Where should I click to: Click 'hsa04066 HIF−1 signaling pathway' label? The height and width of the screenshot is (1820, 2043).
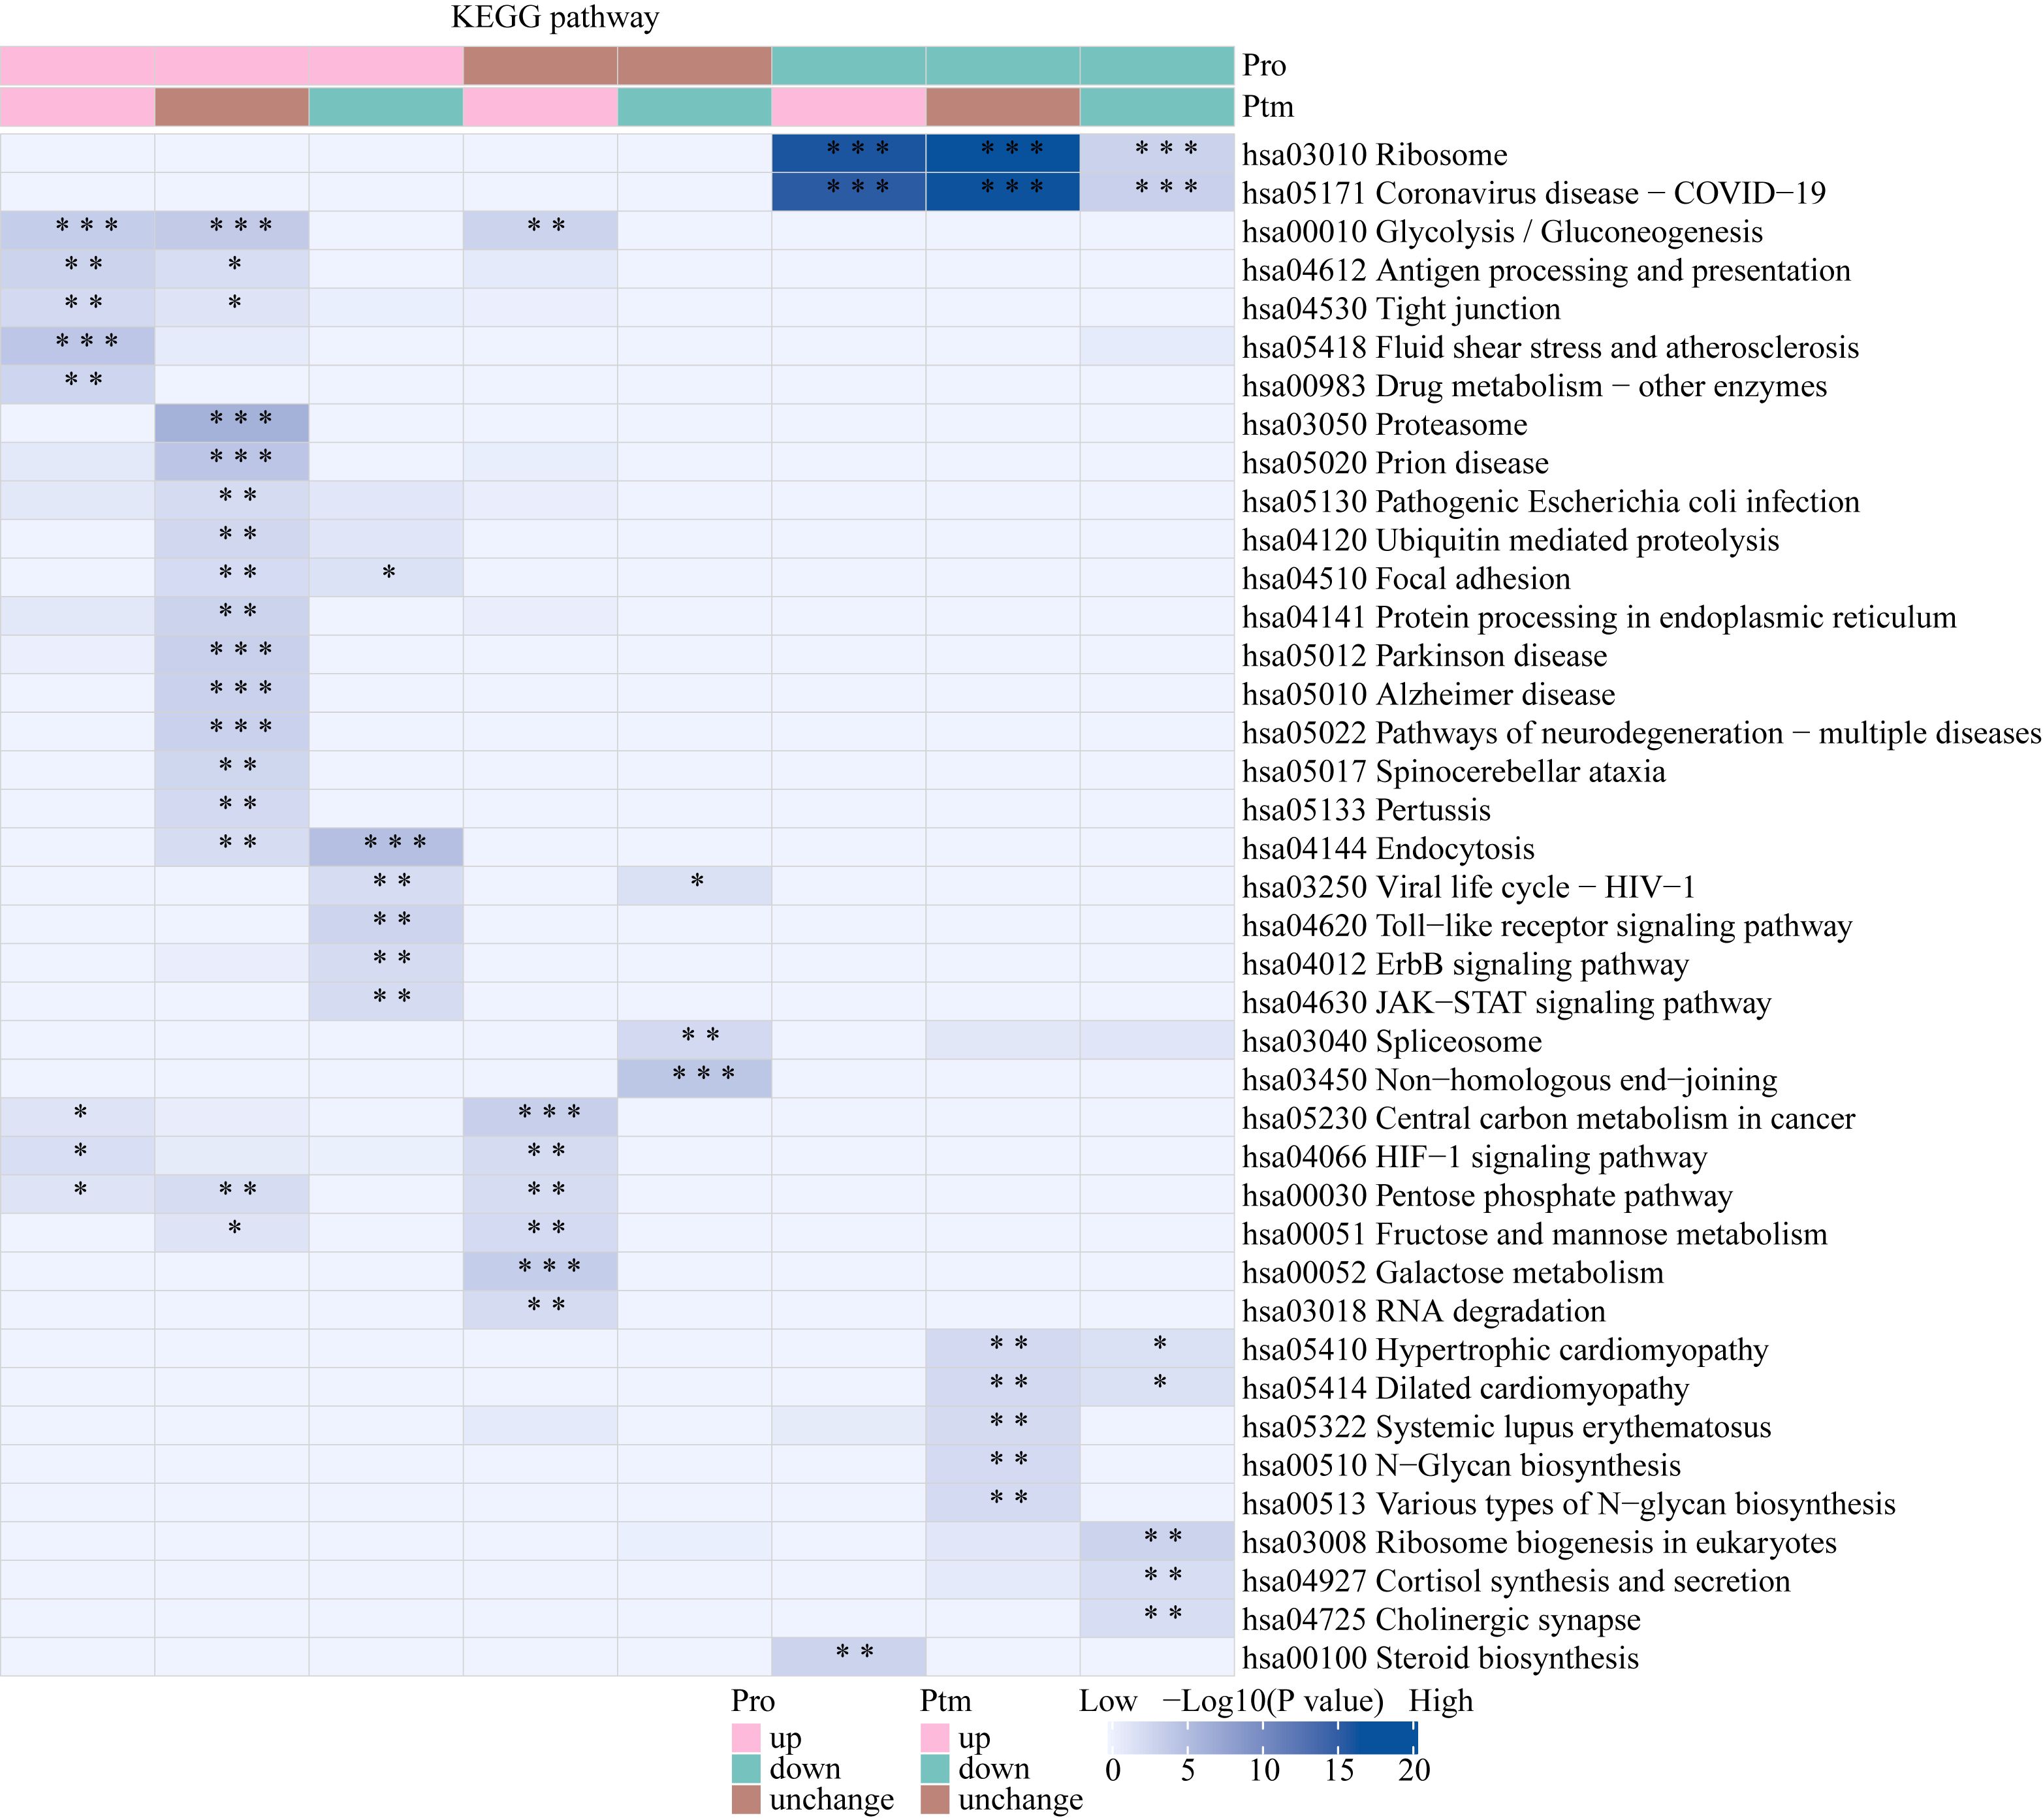point(1475,1157)
